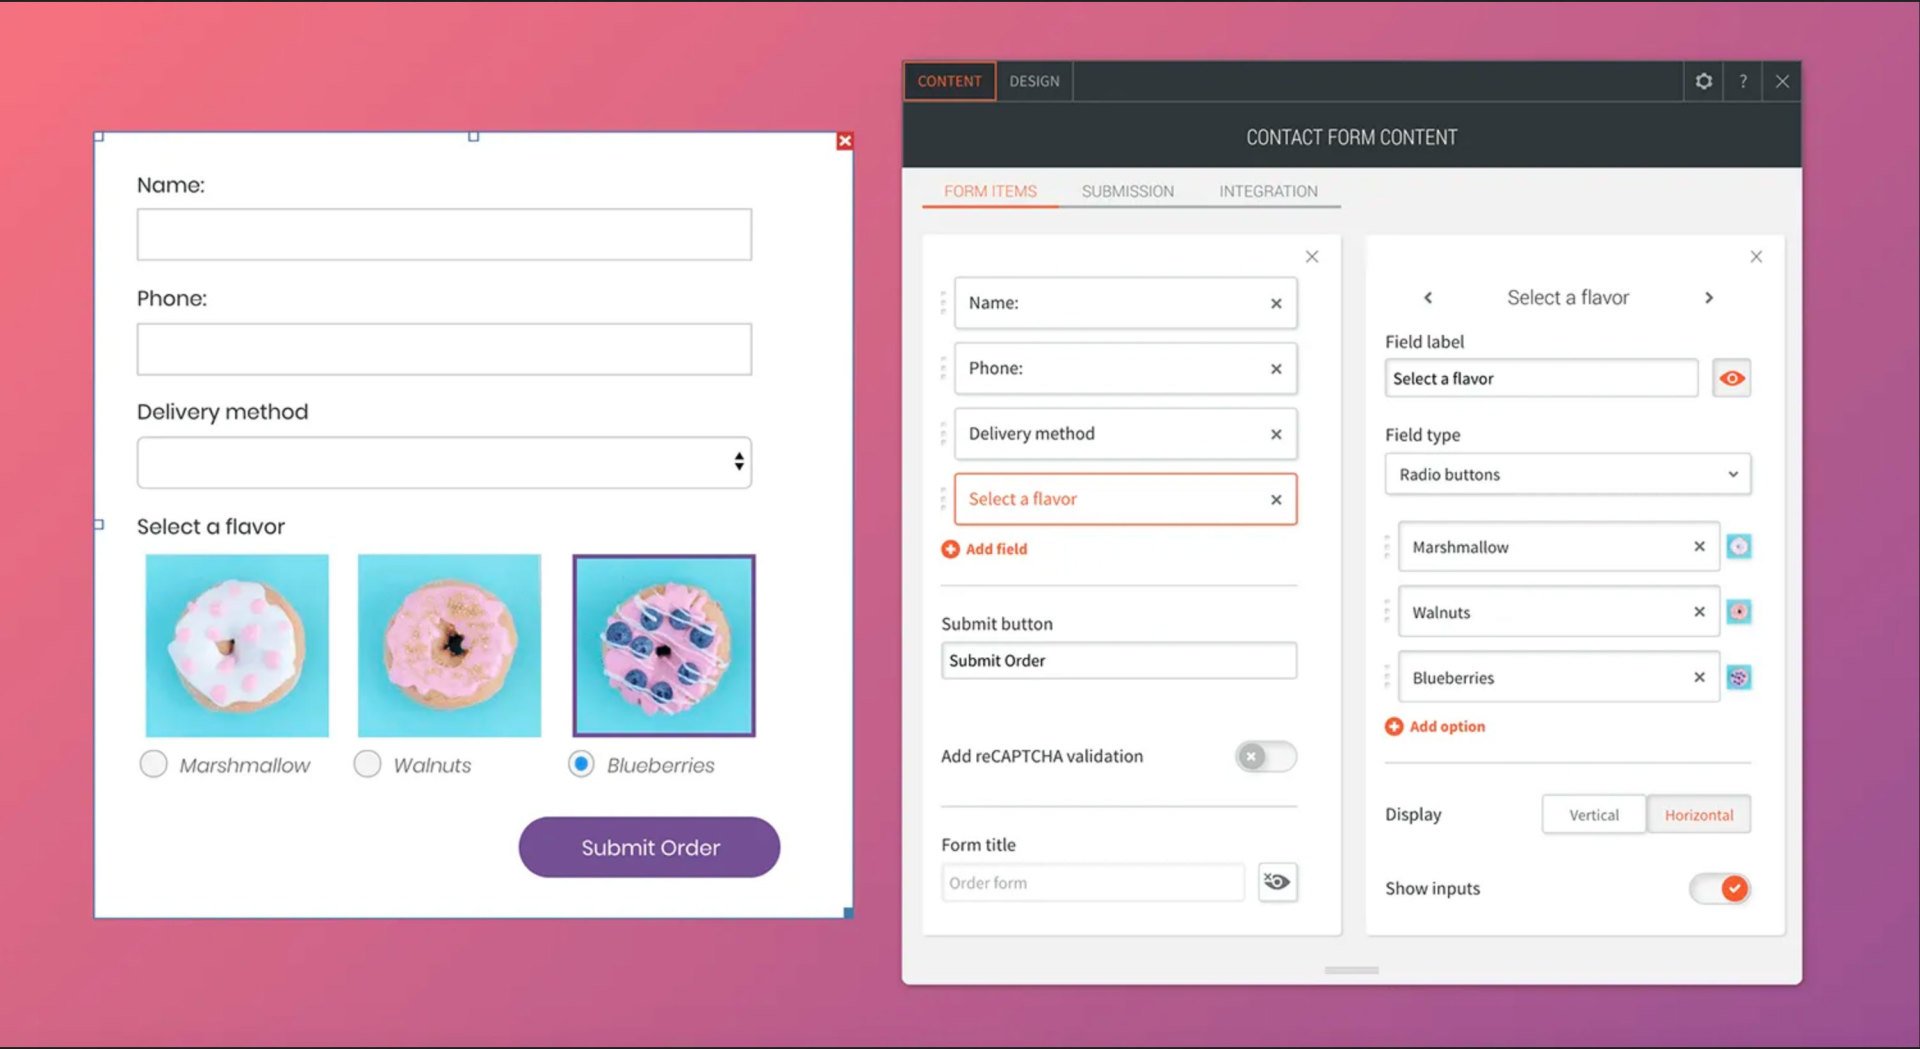The height and width of the screenshot is (1049, 1920).
Task: Set Display to Vertical
Action: 1593,815
